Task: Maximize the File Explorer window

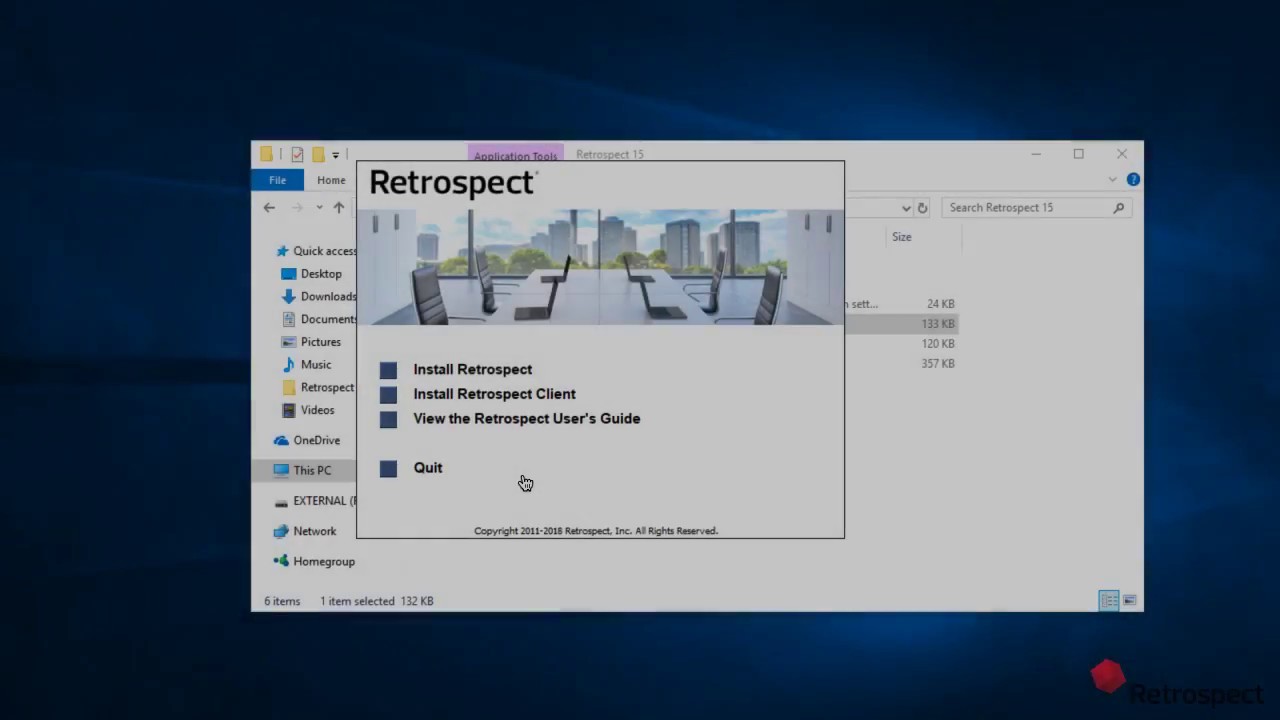Action: (1078, 154)
